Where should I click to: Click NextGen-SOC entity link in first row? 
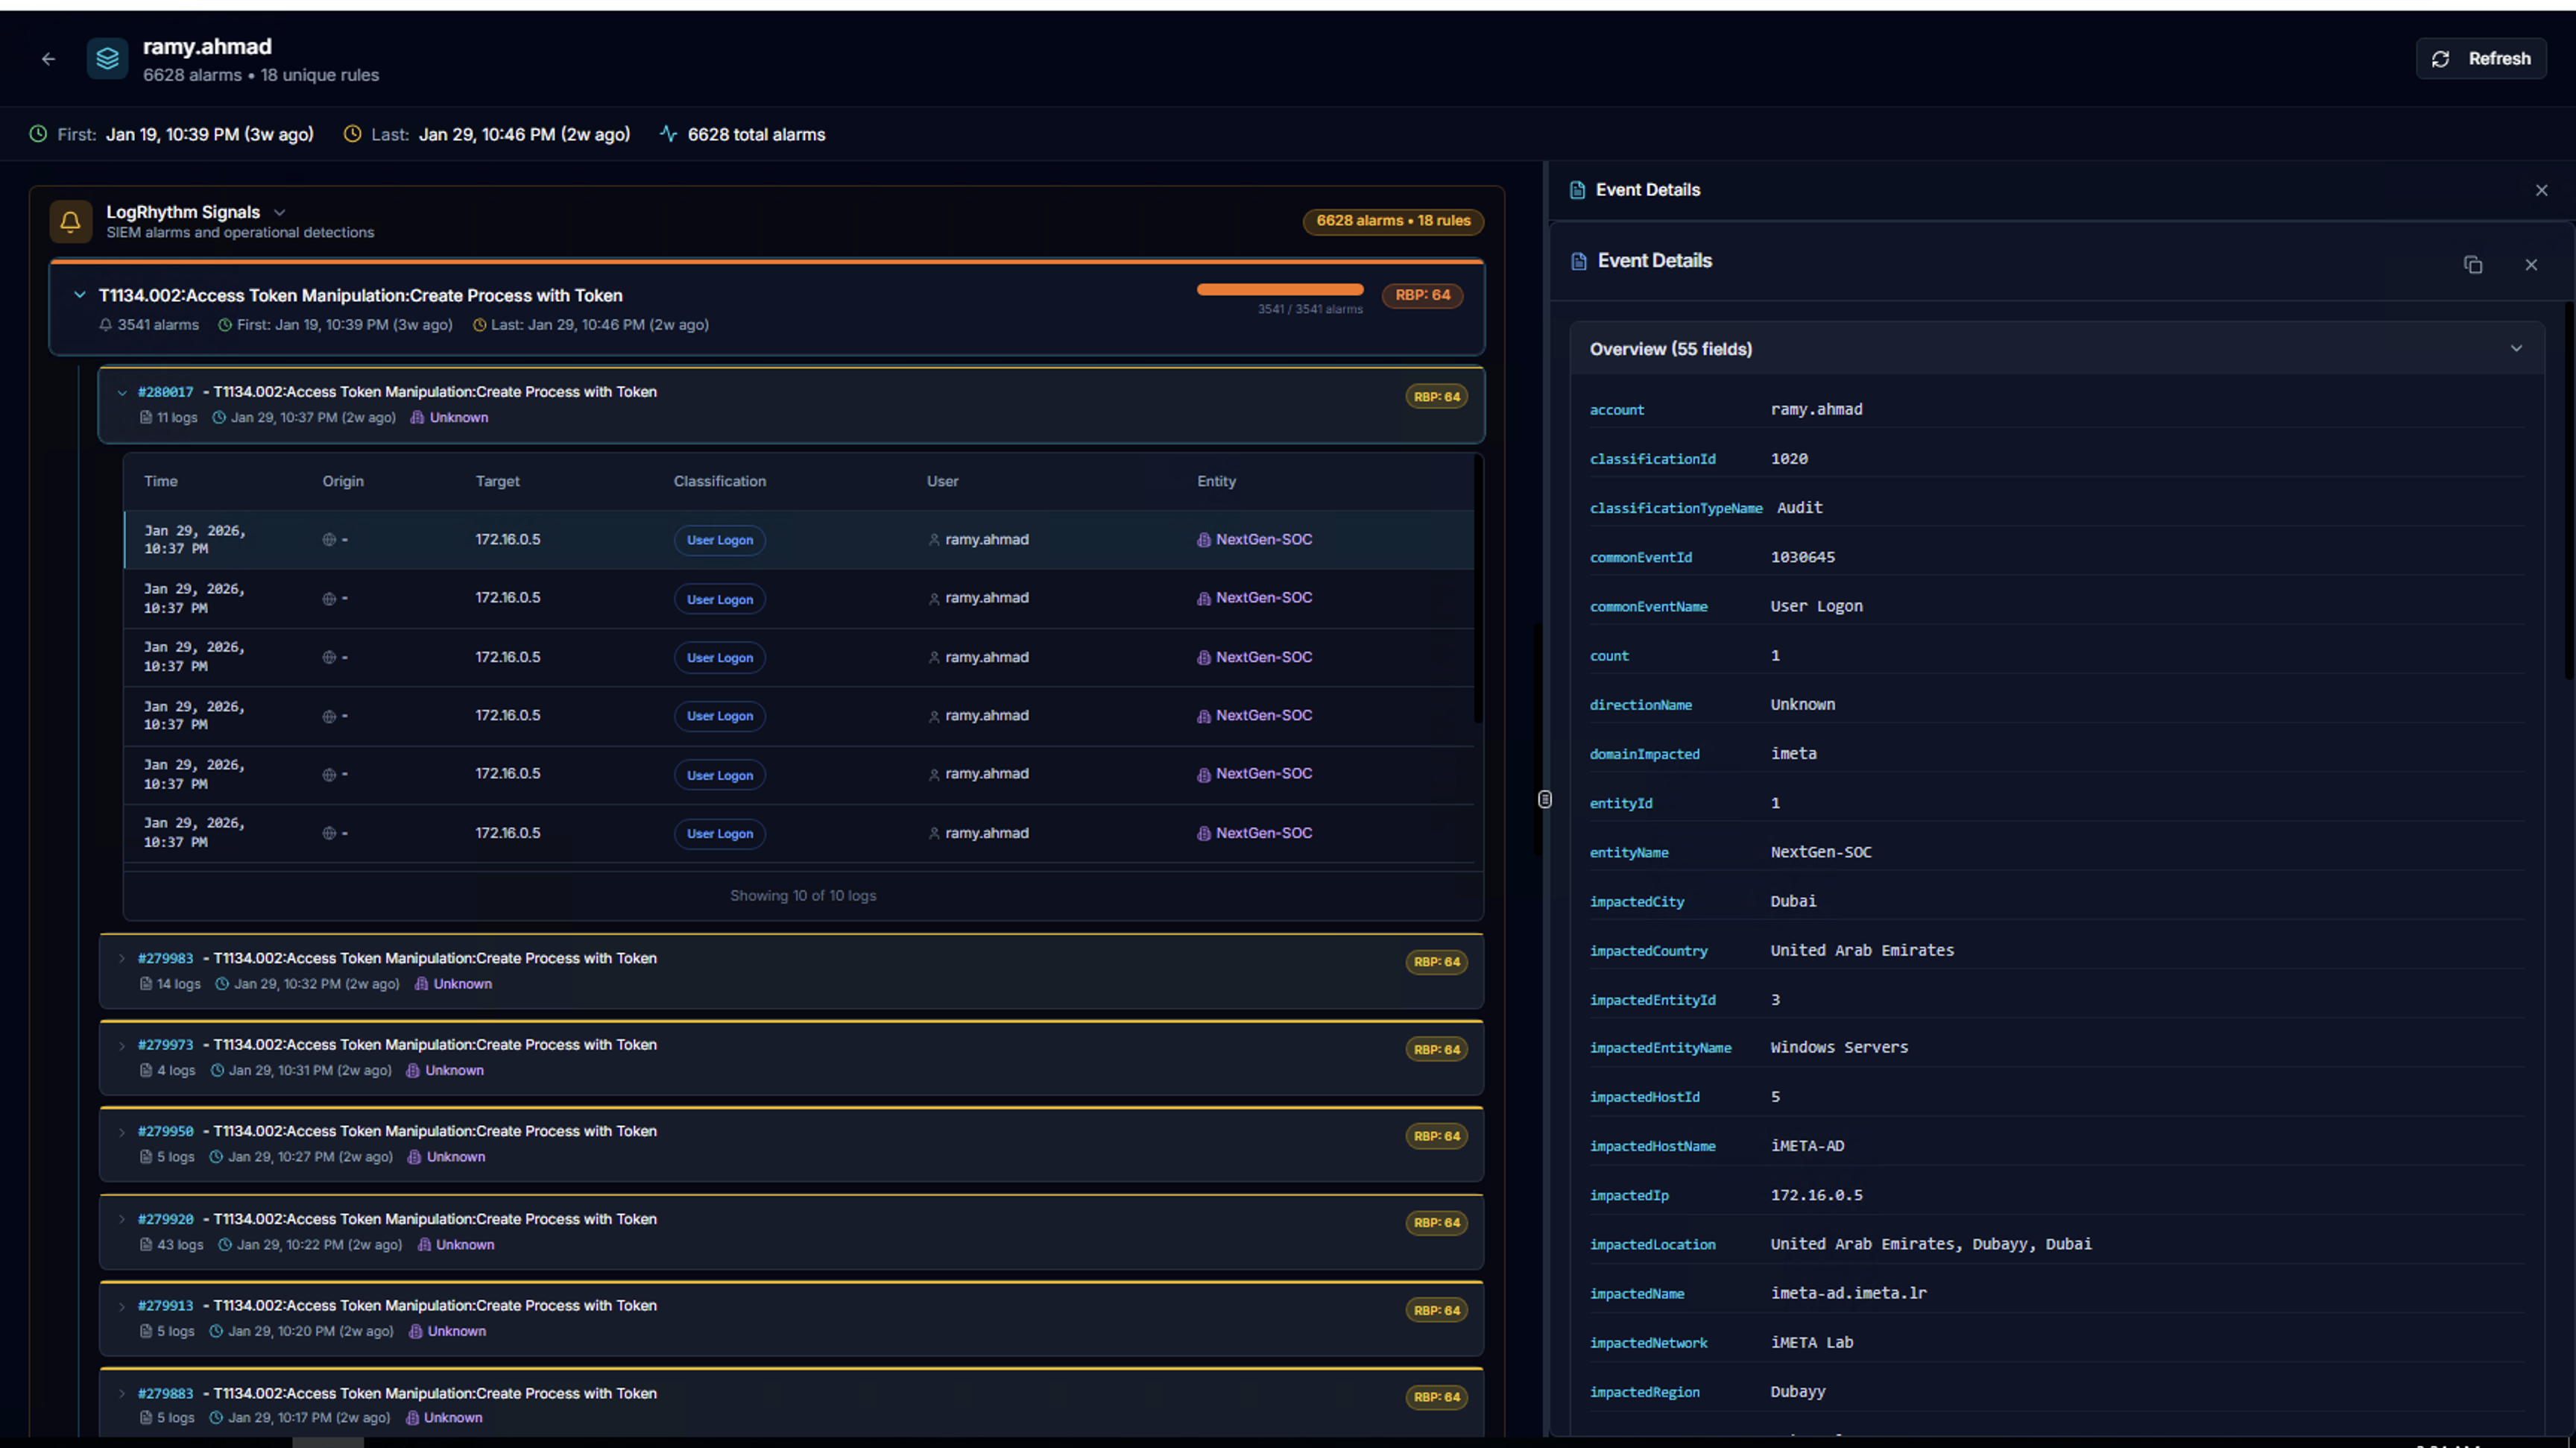[x=1263, y=540]
